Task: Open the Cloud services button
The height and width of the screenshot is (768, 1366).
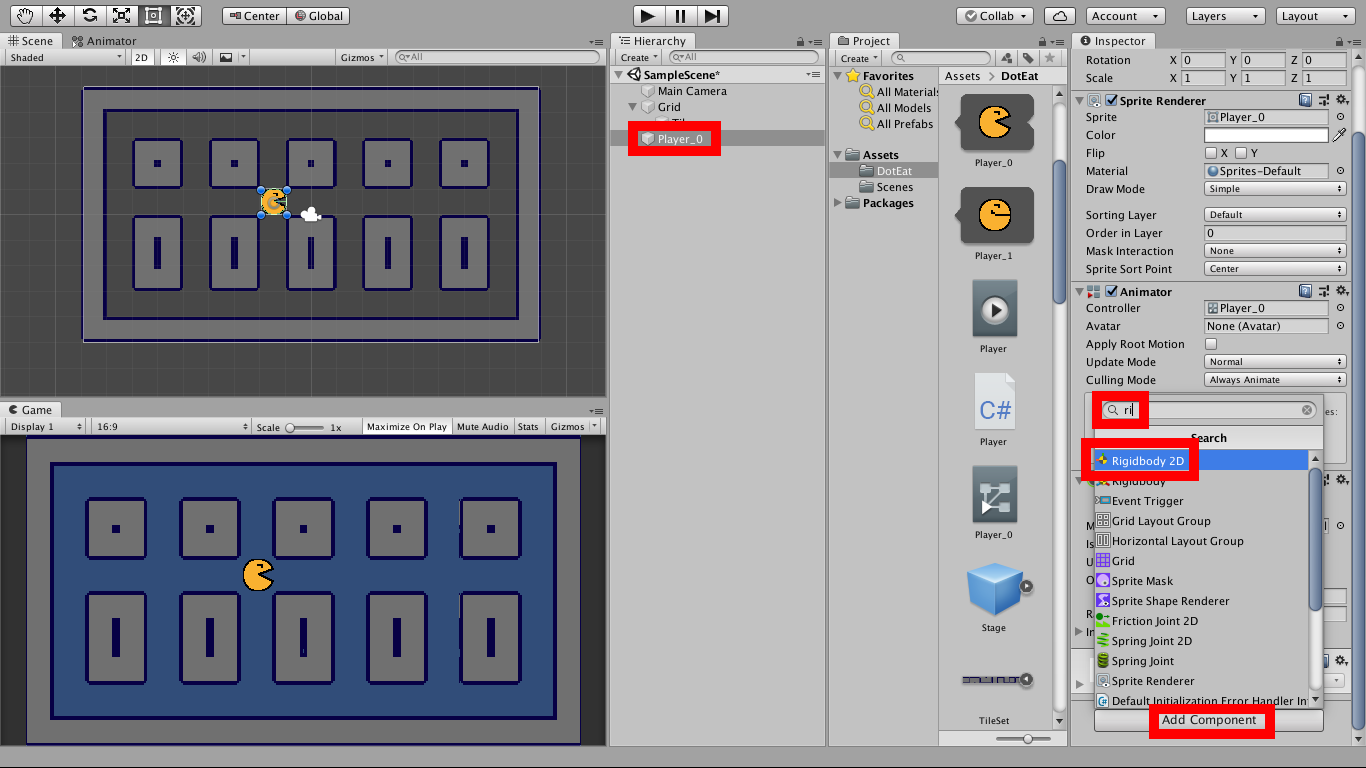Action: pyautogui.click(x=1059, y=16)
